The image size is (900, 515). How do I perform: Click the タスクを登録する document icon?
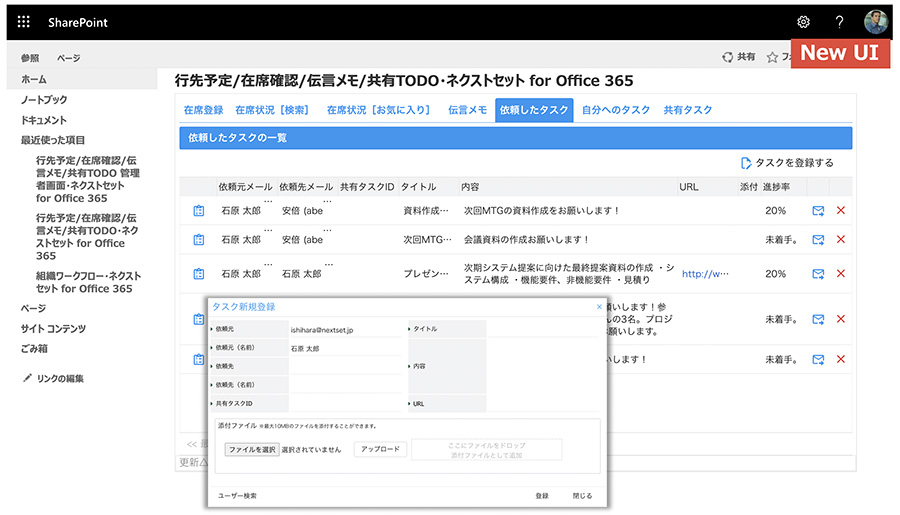[746, 163]
